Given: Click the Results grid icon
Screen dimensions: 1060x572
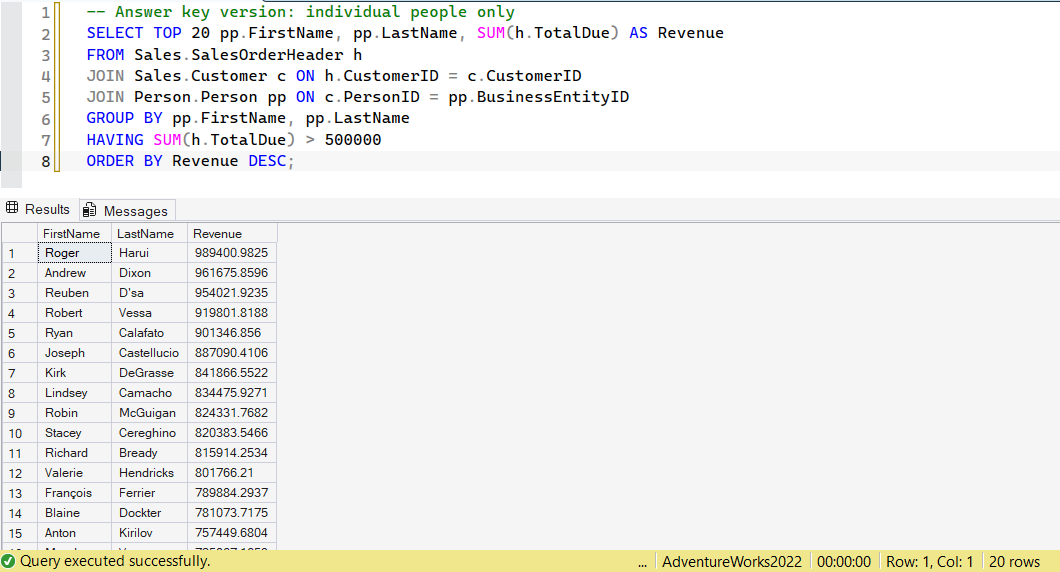Looking at the screenshot, I should [x=12, y=208].
